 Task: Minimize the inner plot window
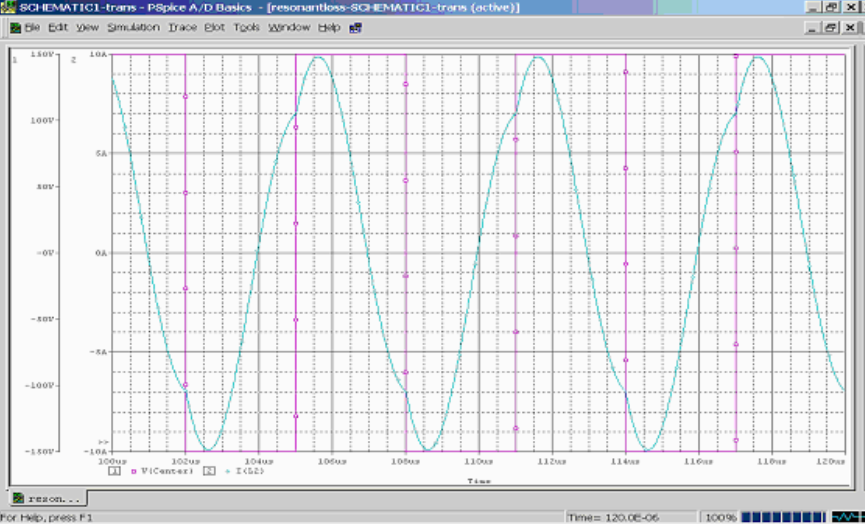[x=813, y=28]
